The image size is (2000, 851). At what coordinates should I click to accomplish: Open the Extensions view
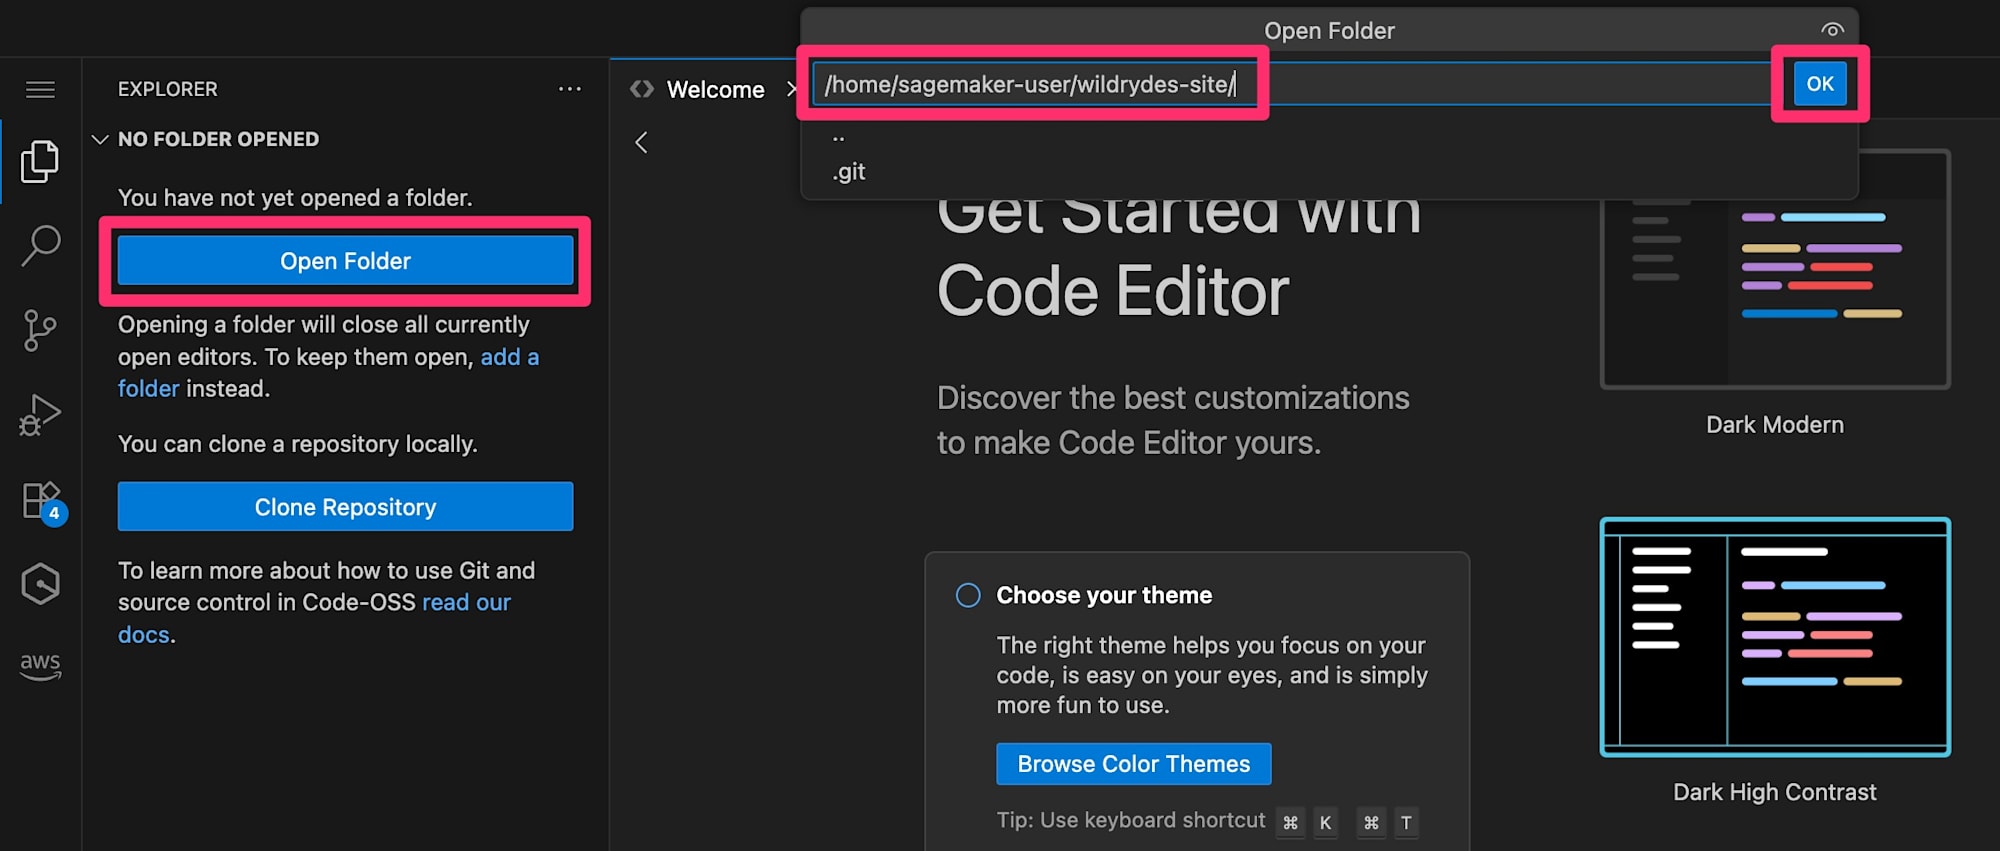[42, 499]
